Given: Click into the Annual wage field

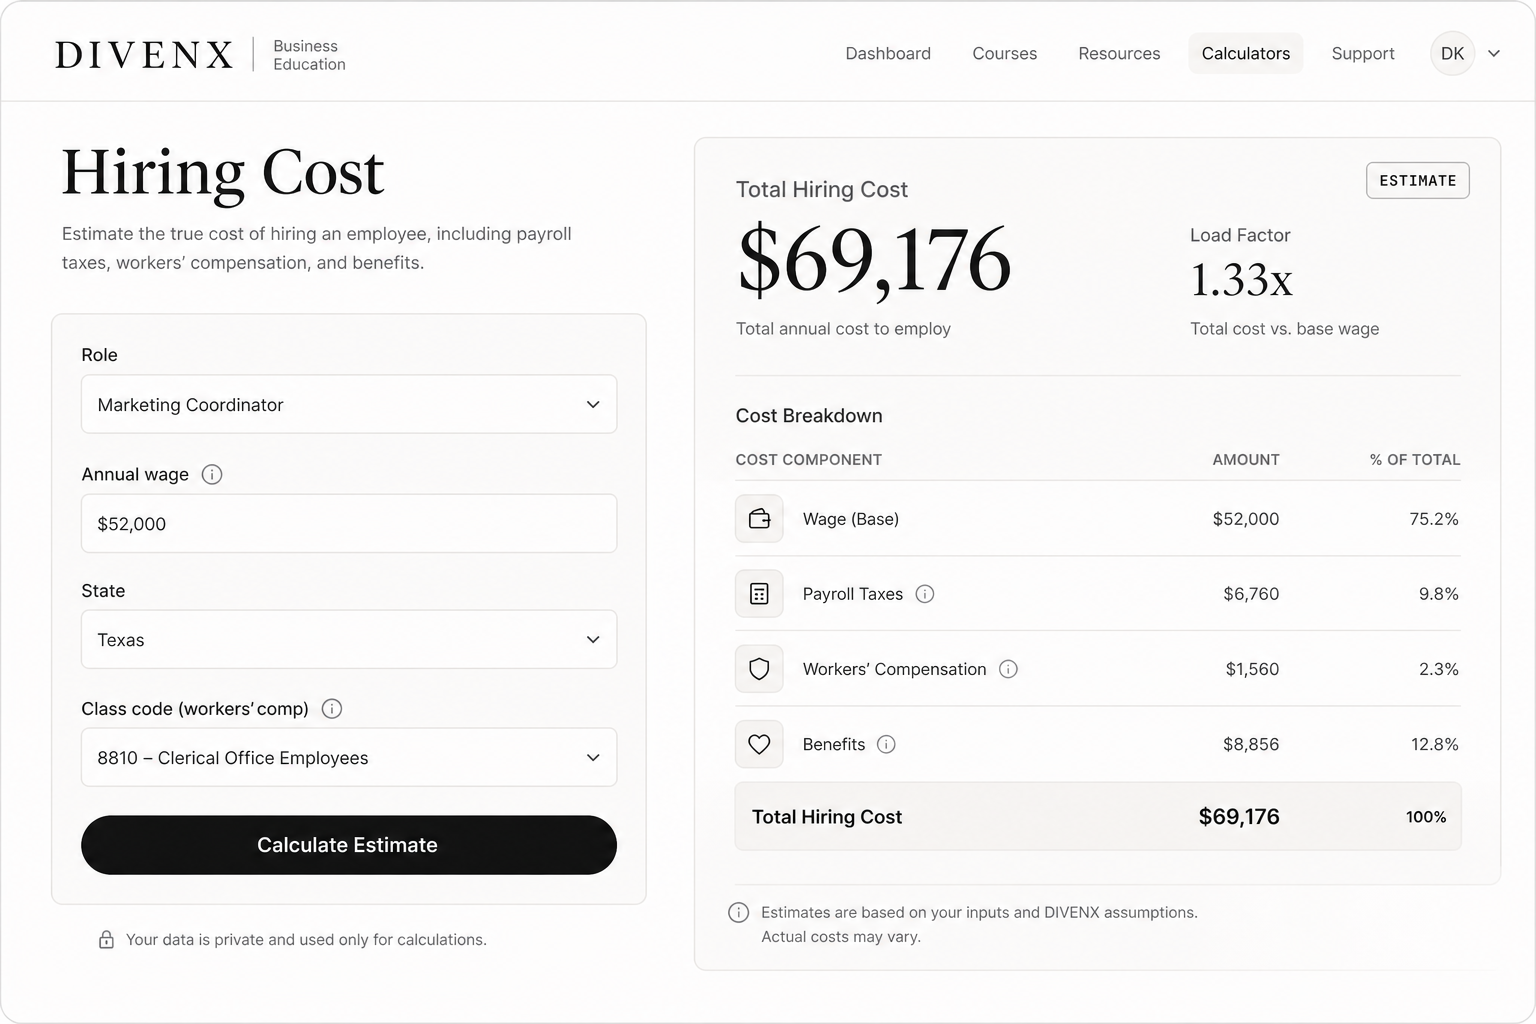Looking at the screenshot, I should (349, 523).
